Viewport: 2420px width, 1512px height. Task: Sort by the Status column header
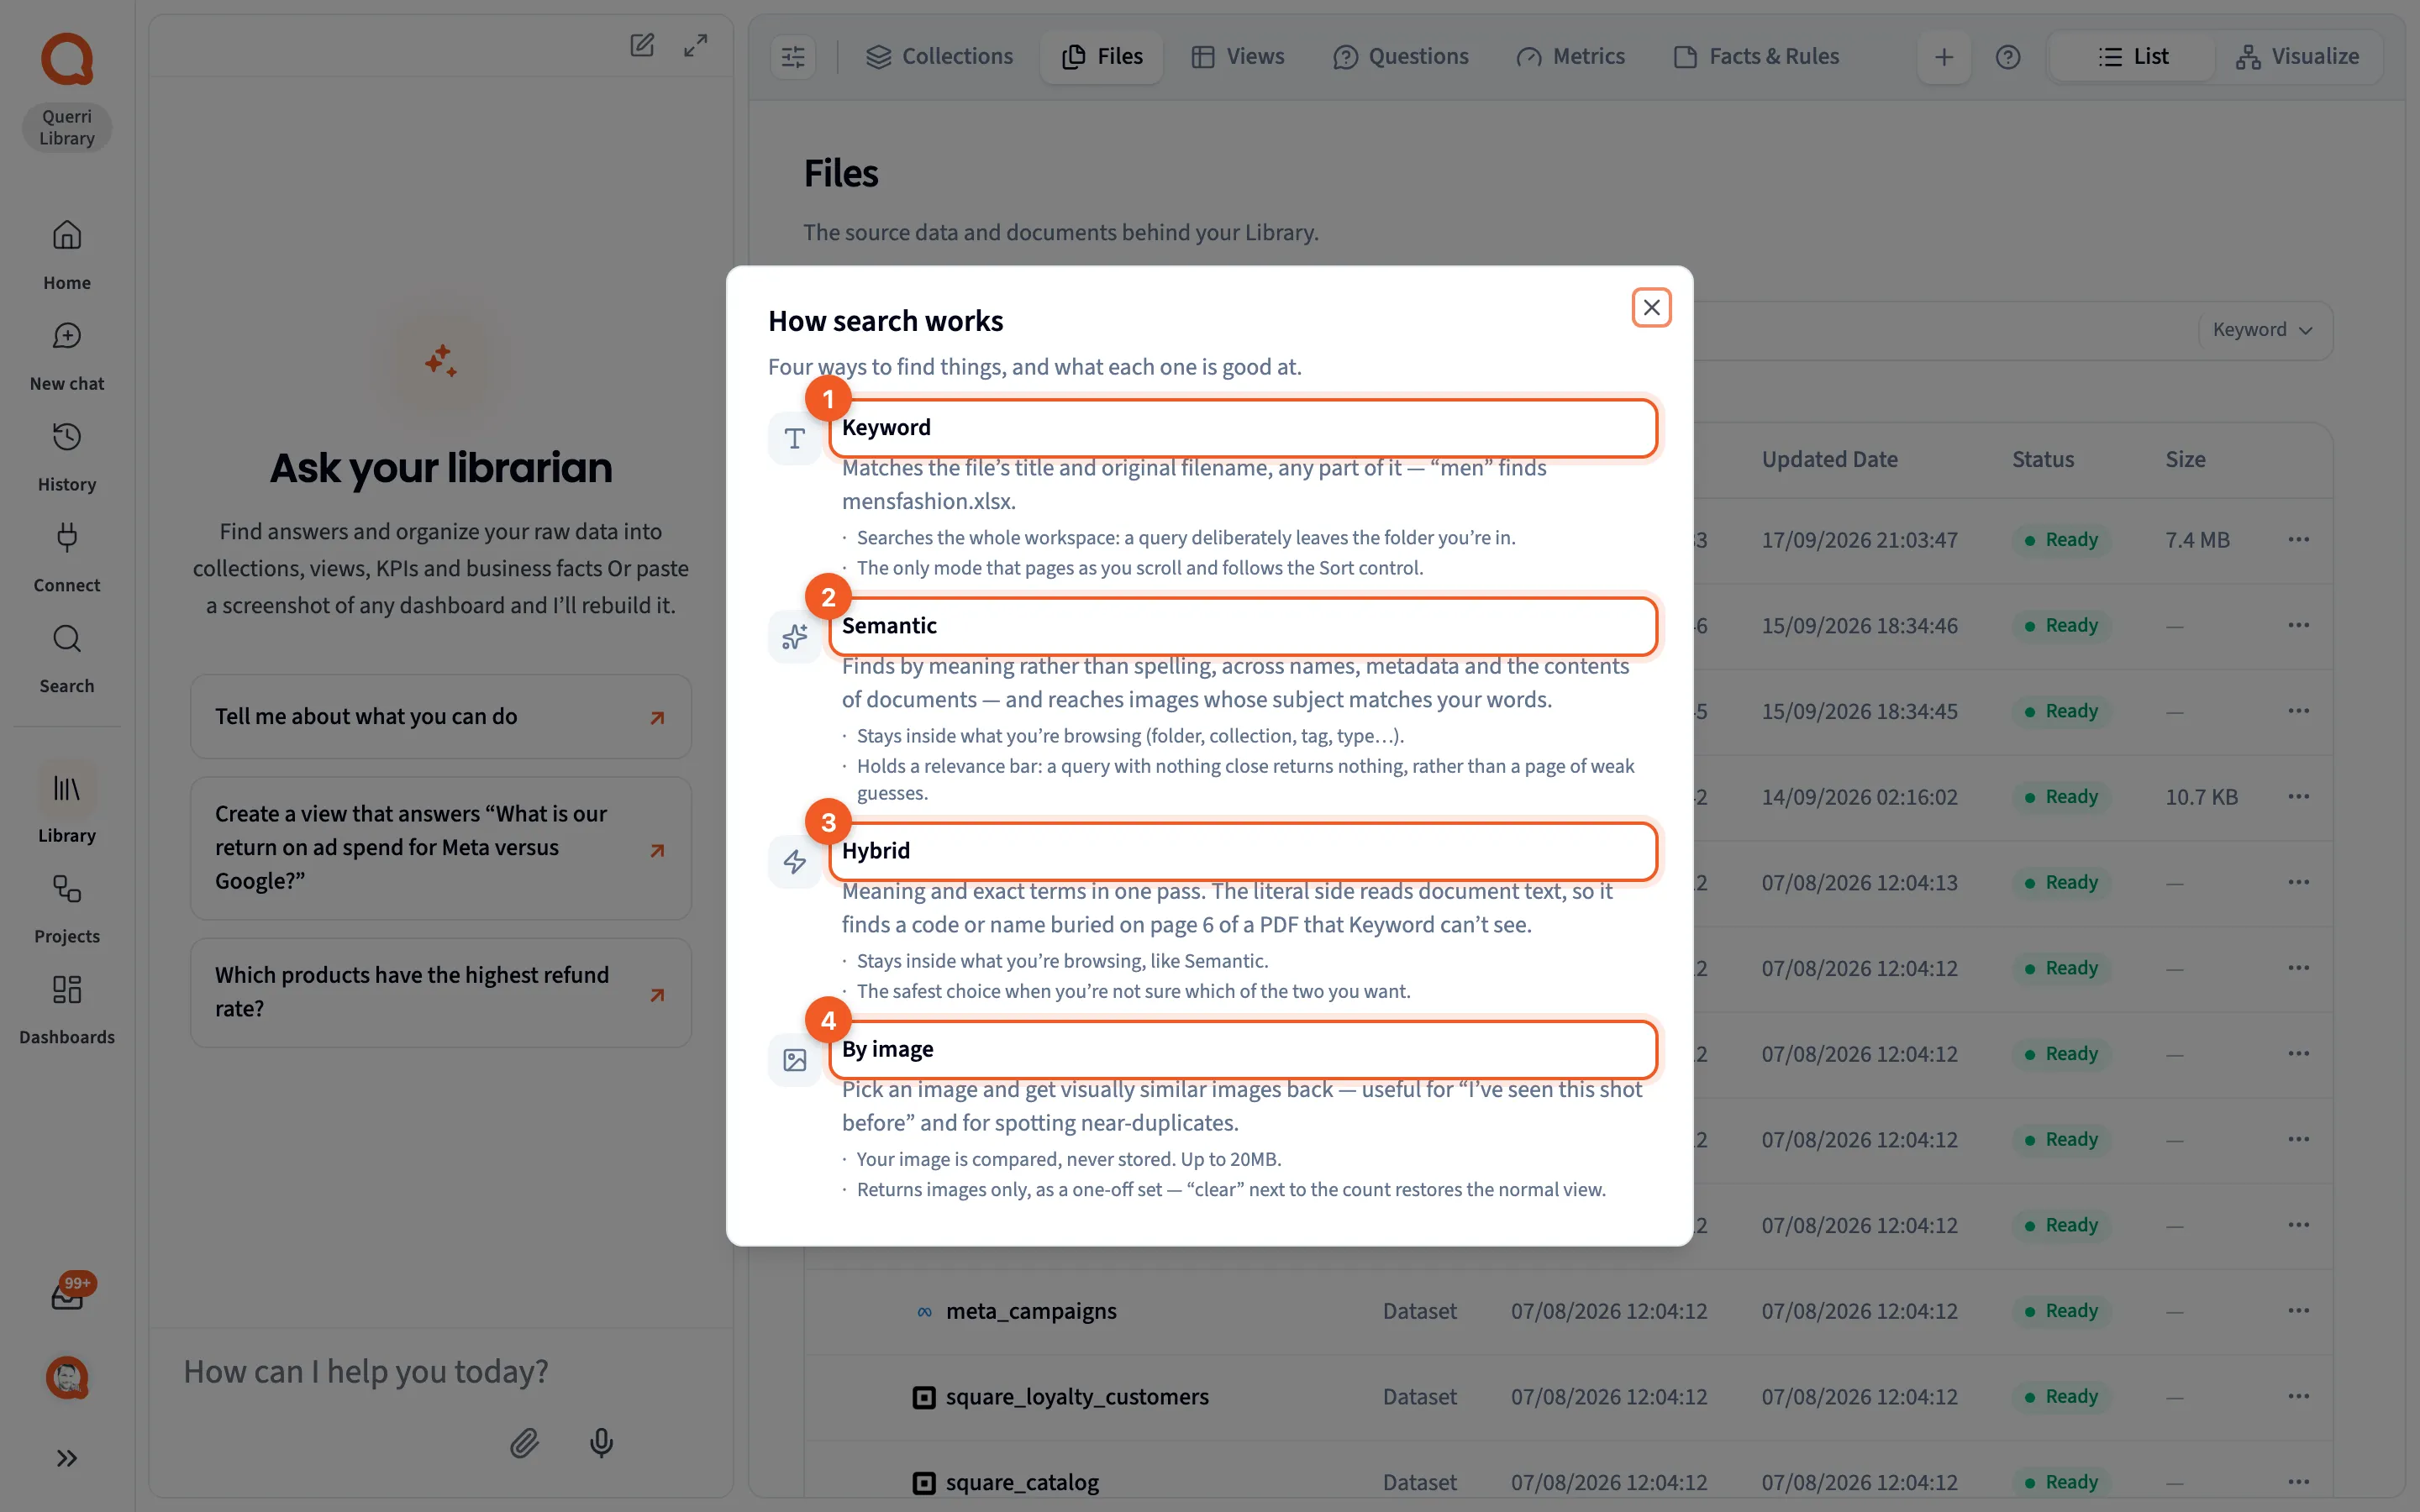pos(2043,460)
